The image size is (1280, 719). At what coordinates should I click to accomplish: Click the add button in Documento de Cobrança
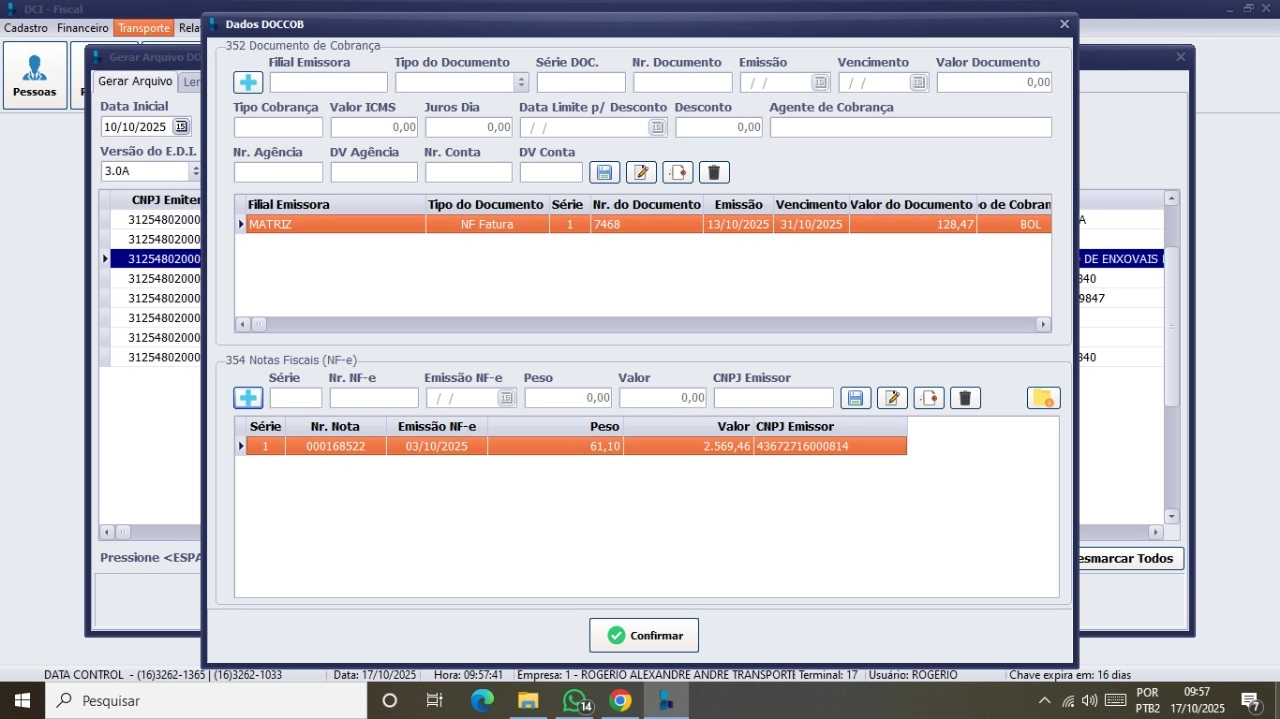pyautogui.click(x=247, y=83)
